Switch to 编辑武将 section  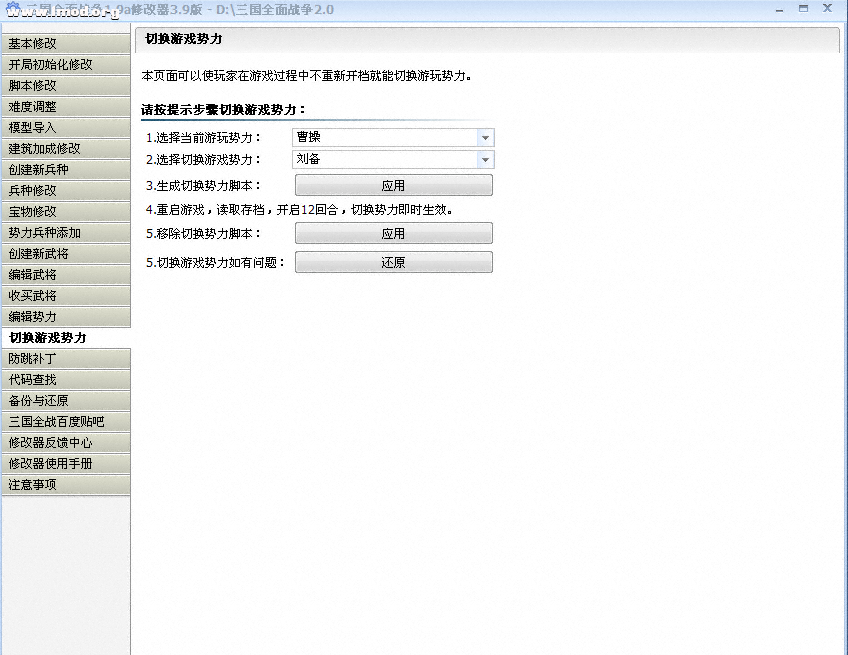click(65, 275)
